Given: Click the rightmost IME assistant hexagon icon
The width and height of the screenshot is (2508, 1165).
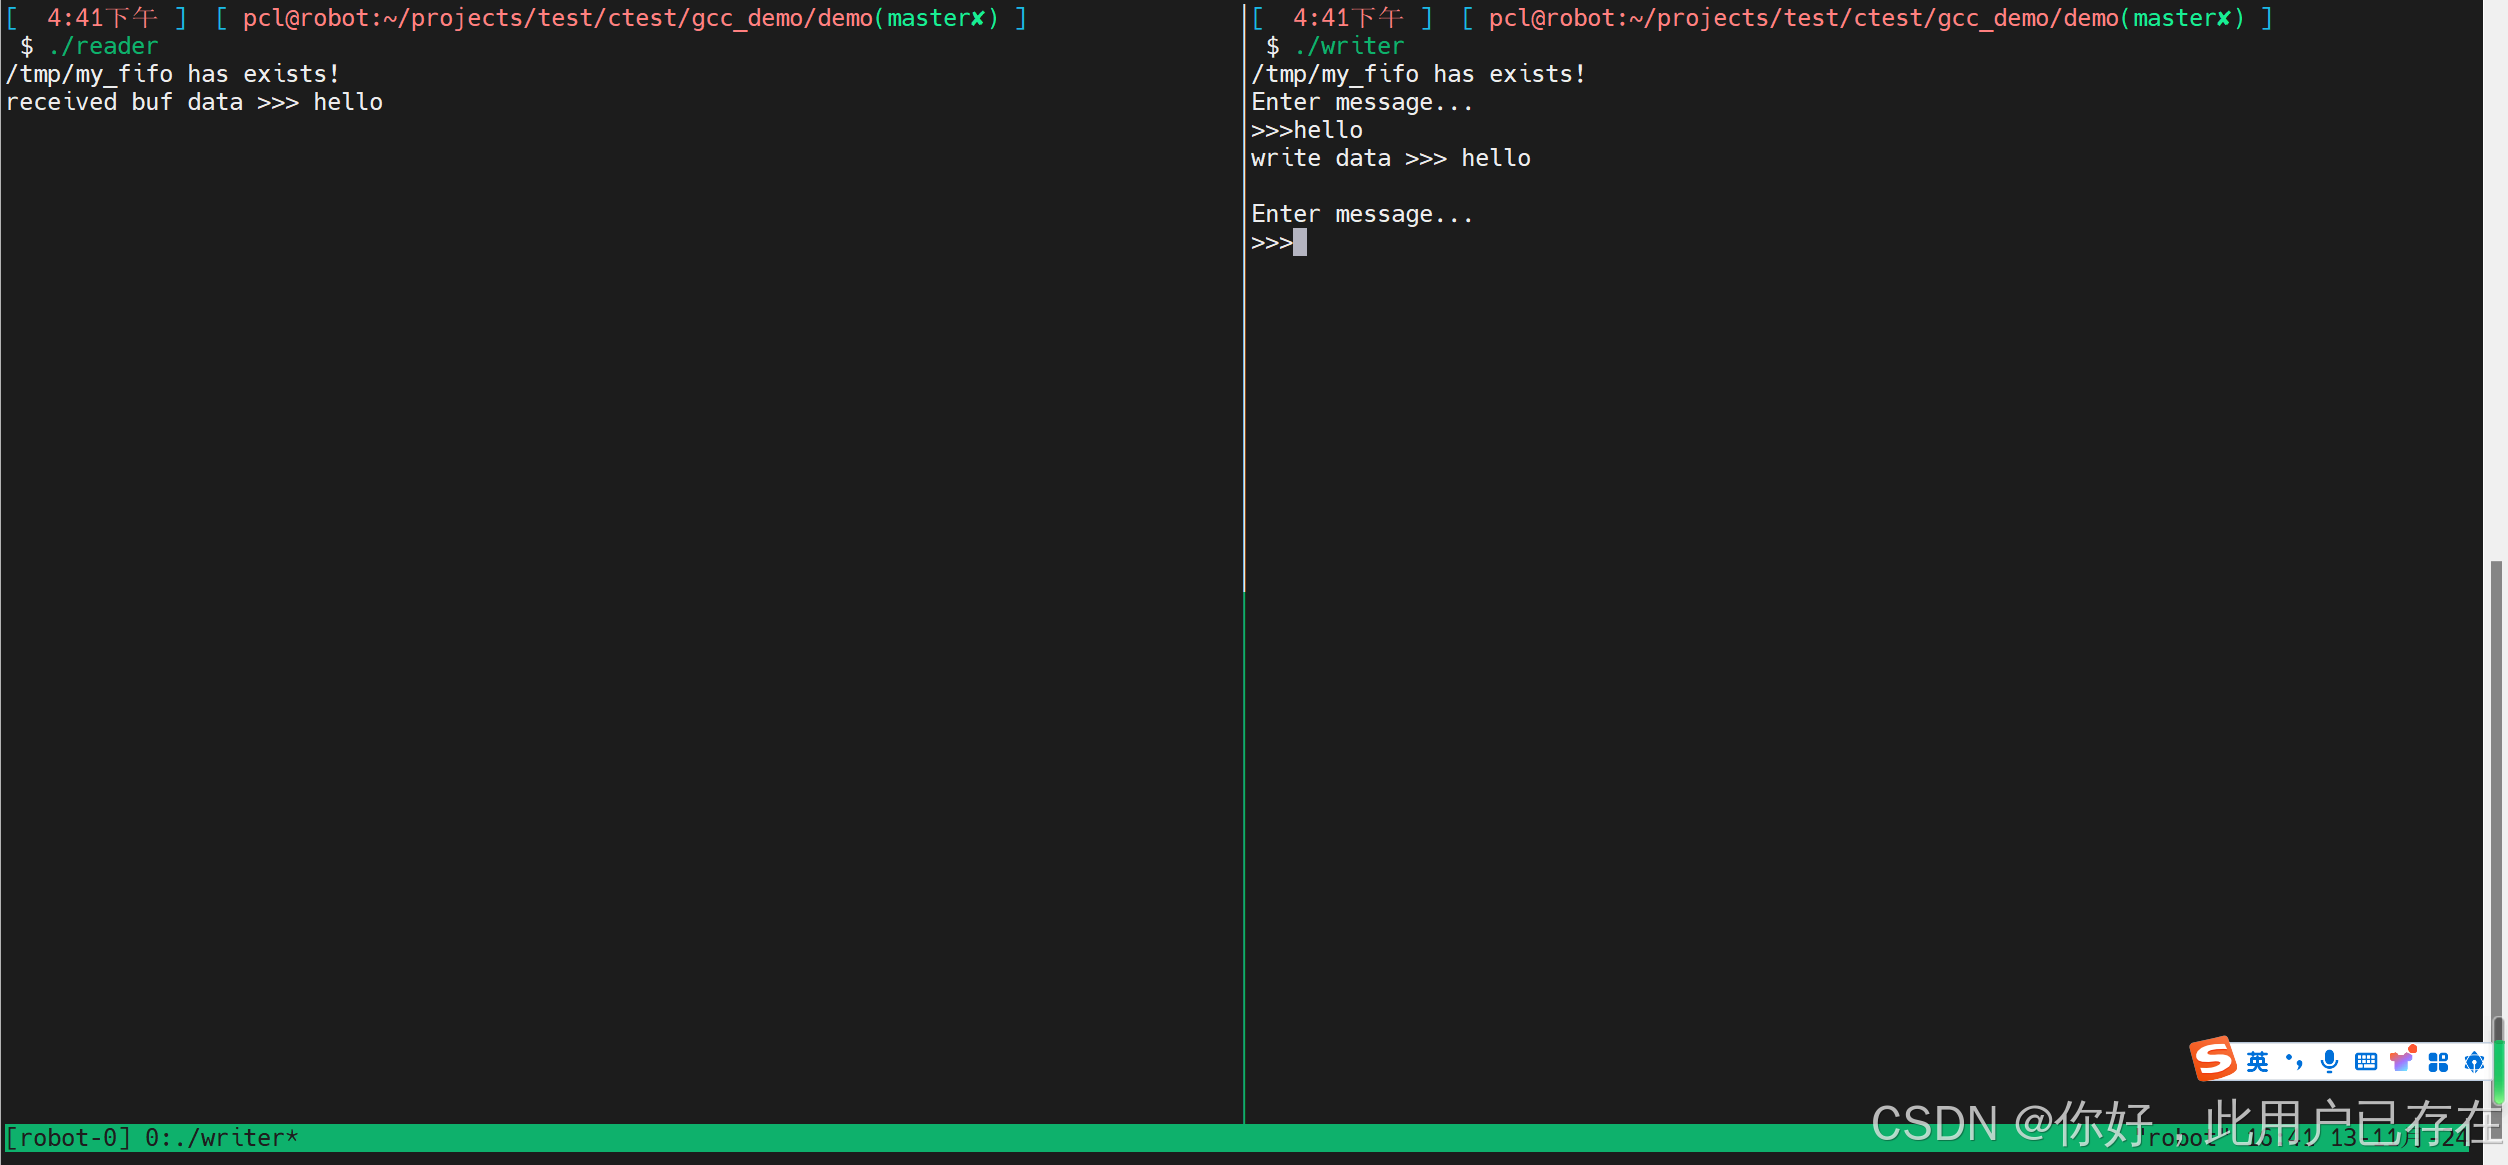Looking at the screenshot, I should (2474, 1062).
